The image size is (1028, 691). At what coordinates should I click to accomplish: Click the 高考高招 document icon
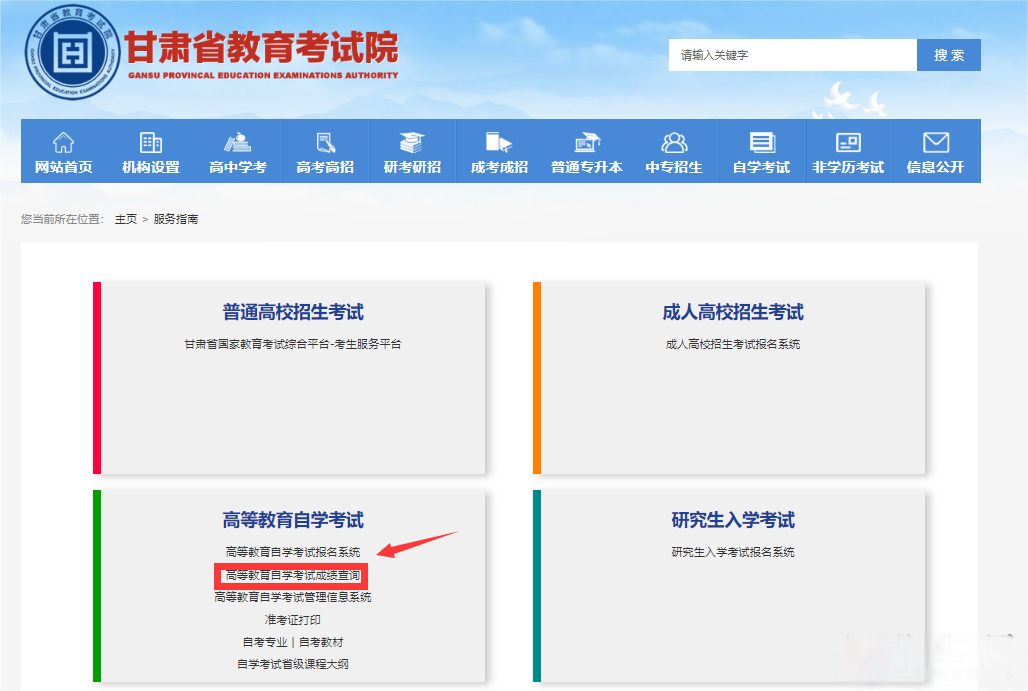[325, 142]
